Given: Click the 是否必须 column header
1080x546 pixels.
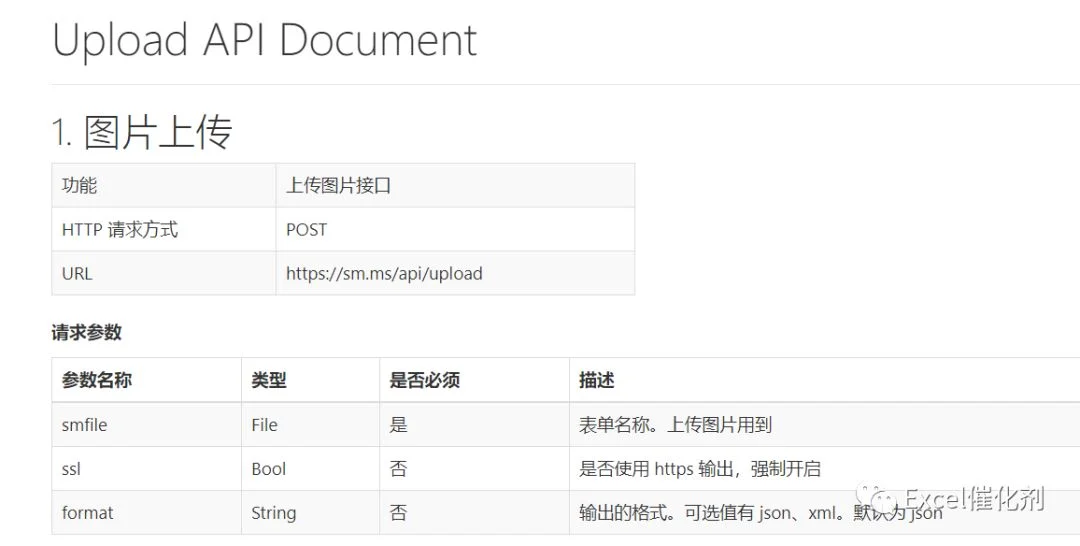Looking at the screenshot, I should 424,379.
